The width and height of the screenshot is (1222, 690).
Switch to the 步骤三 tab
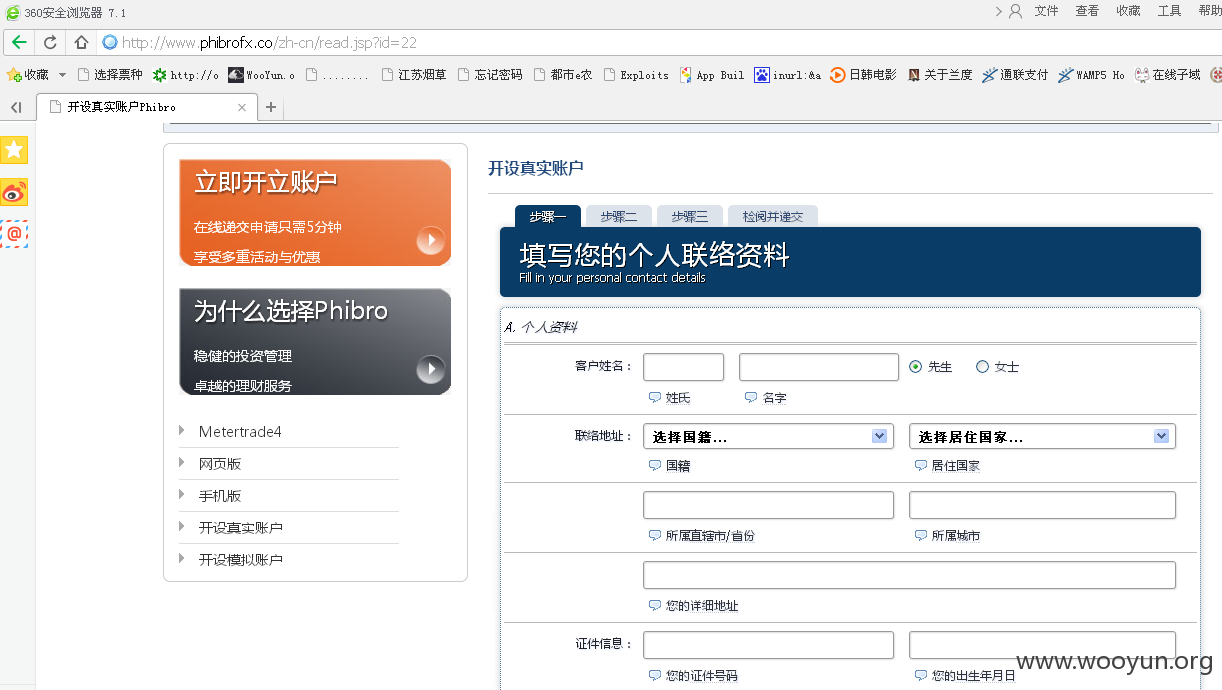pyautogui.click(x=690, y=216)
